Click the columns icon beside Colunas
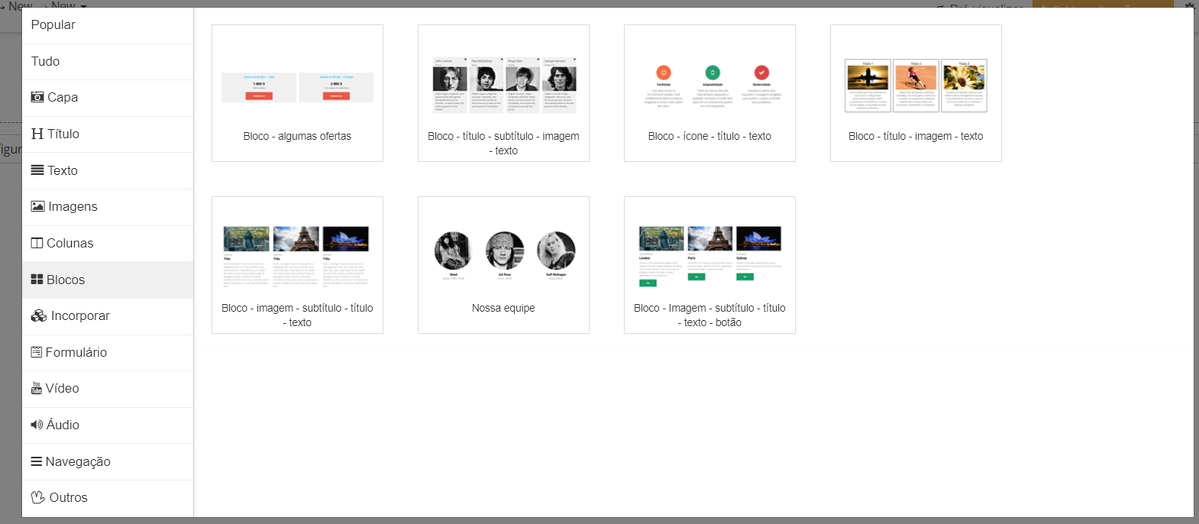This screenshot has width=1199, height=524. 37,243
